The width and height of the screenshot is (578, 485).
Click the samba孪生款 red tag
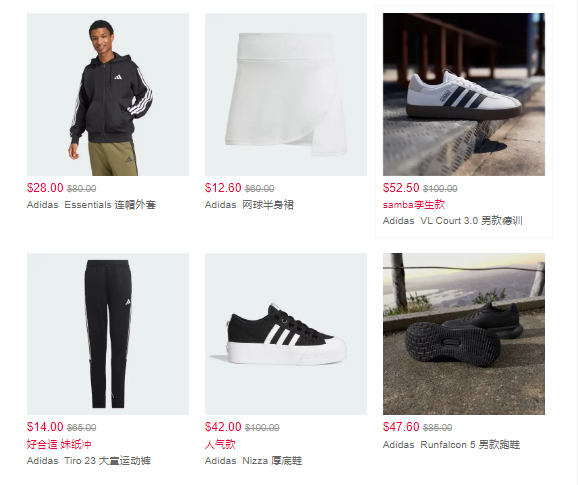pos(414,205)
